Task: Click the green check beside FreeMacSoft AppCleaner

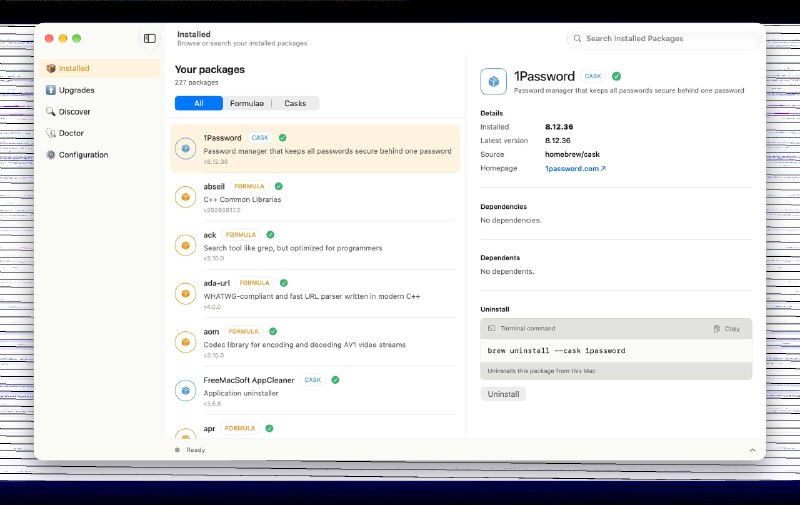Action: tap(335, 380)
